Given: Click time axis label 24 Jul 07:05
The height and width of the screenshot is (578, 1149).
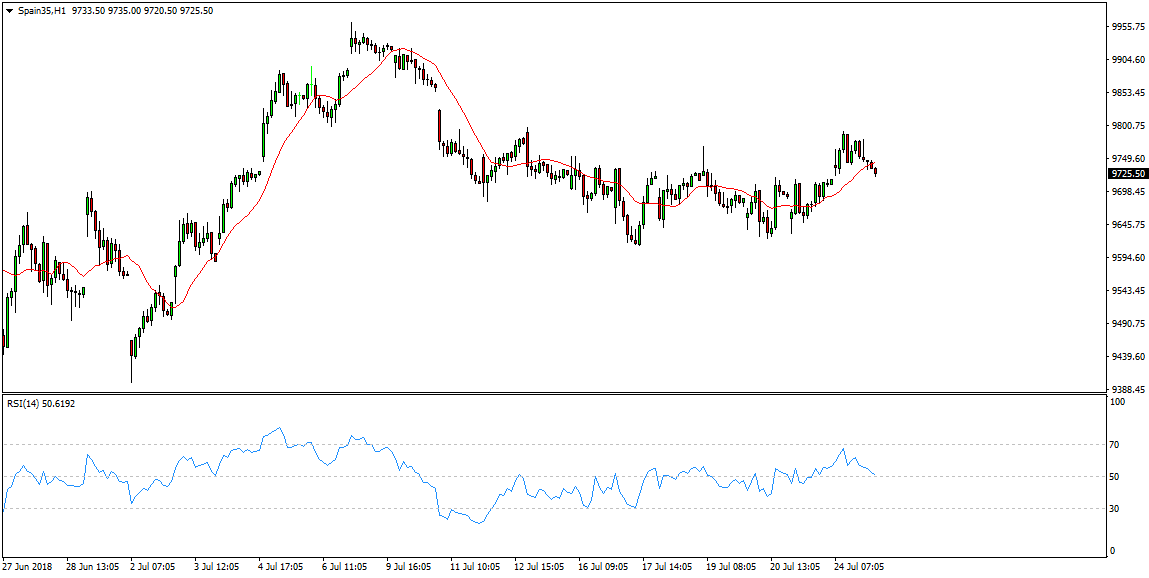Looking at the screenshot, I should tap(859, 567).
